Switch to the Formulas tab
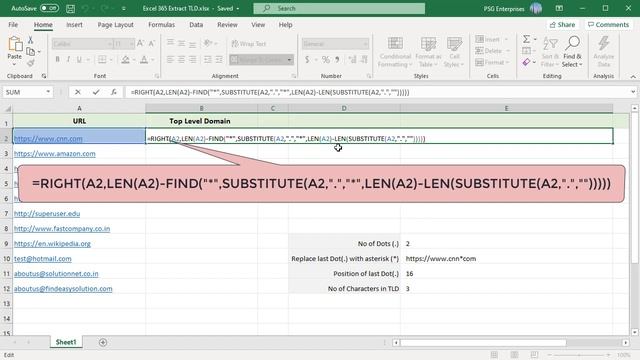Image resolution: width=640 pixels, height=360 pixels. pos(161,25)
